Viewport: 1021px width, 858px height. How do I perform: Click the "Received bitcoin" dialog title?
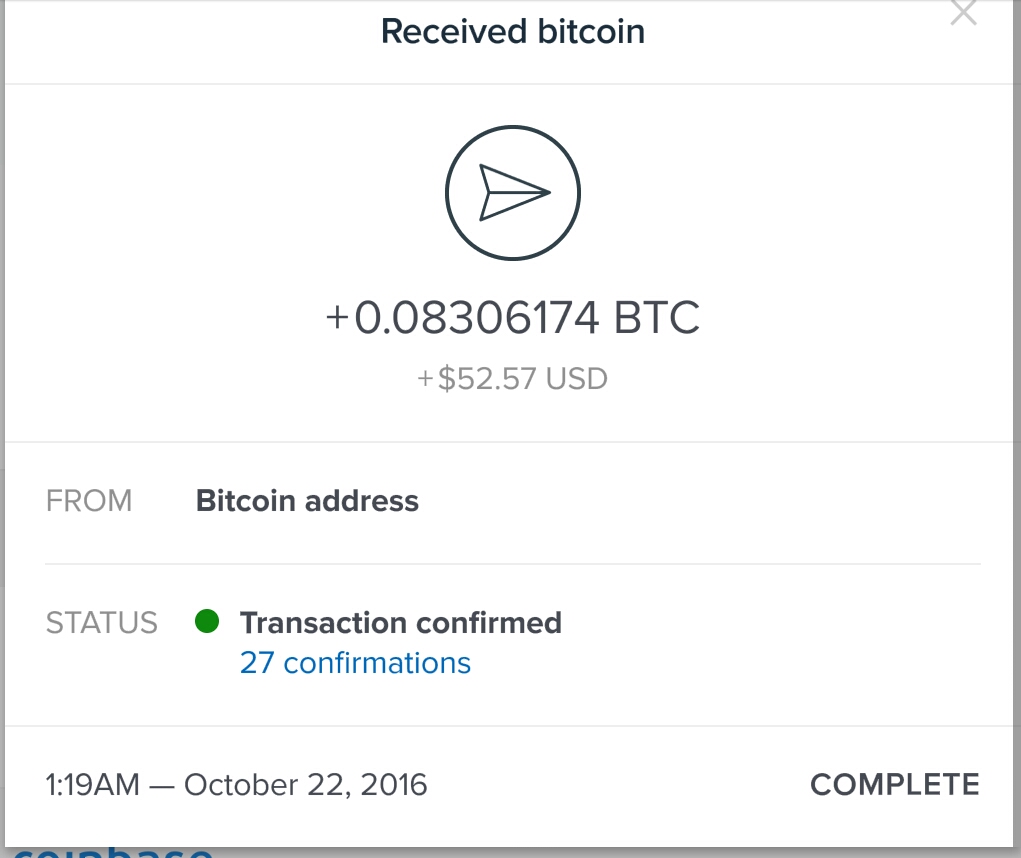click(x=513, y=32)
